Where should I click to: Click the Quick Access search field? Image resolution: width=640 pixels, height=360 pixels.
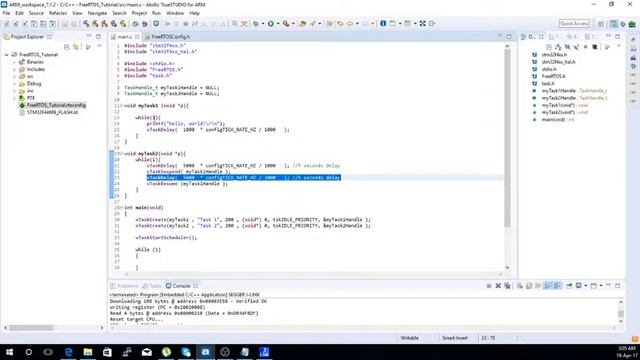(574, 24)
